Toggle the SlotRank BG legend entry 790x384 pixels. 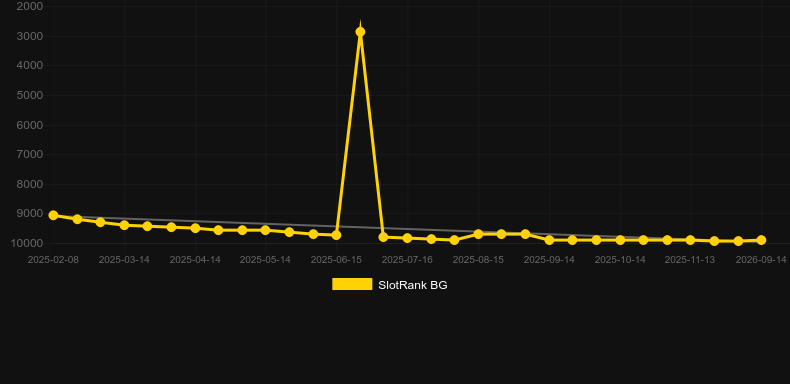pyautogui.click(x=389, y=285)
